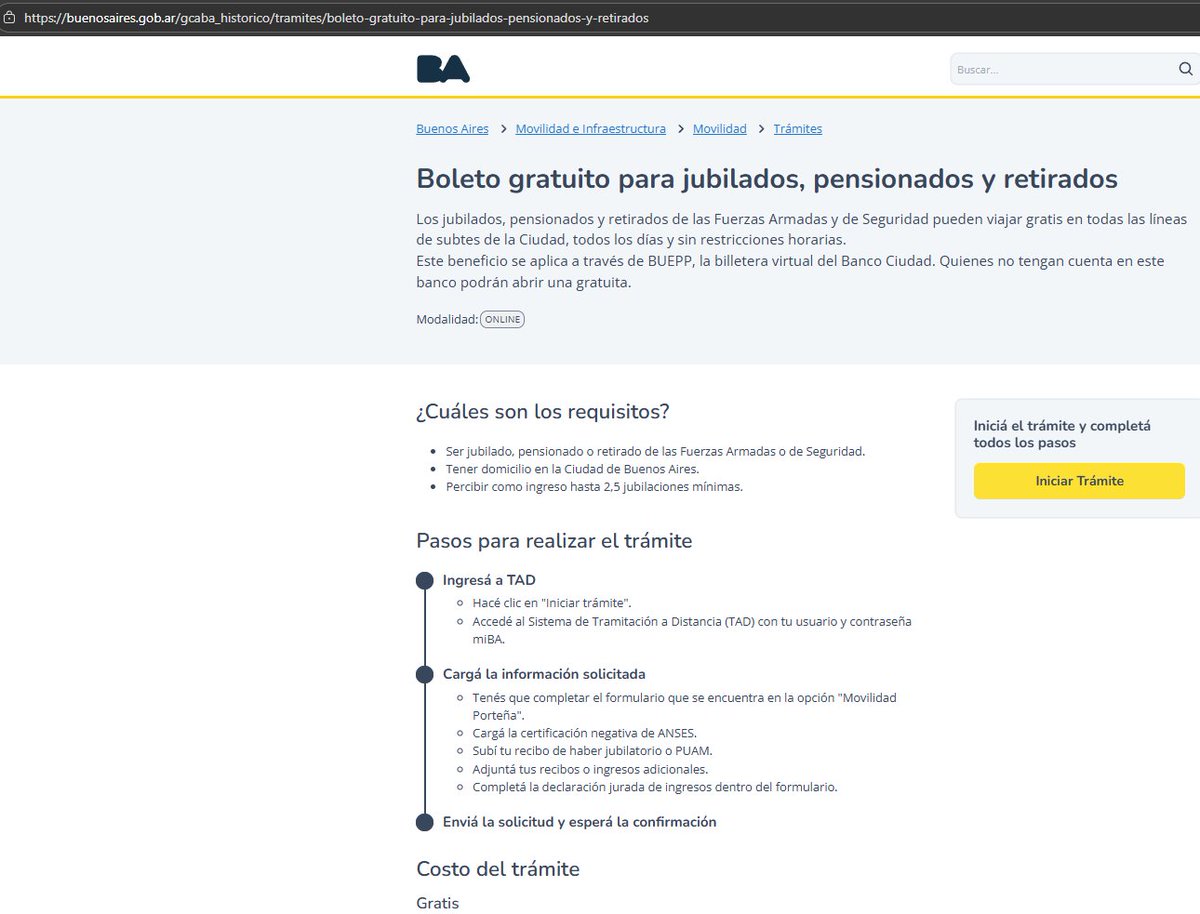The width and height of the screenshot is (1200, 914).
Task: Click the BA logo in the header
Action: click(x=443, y=68)
